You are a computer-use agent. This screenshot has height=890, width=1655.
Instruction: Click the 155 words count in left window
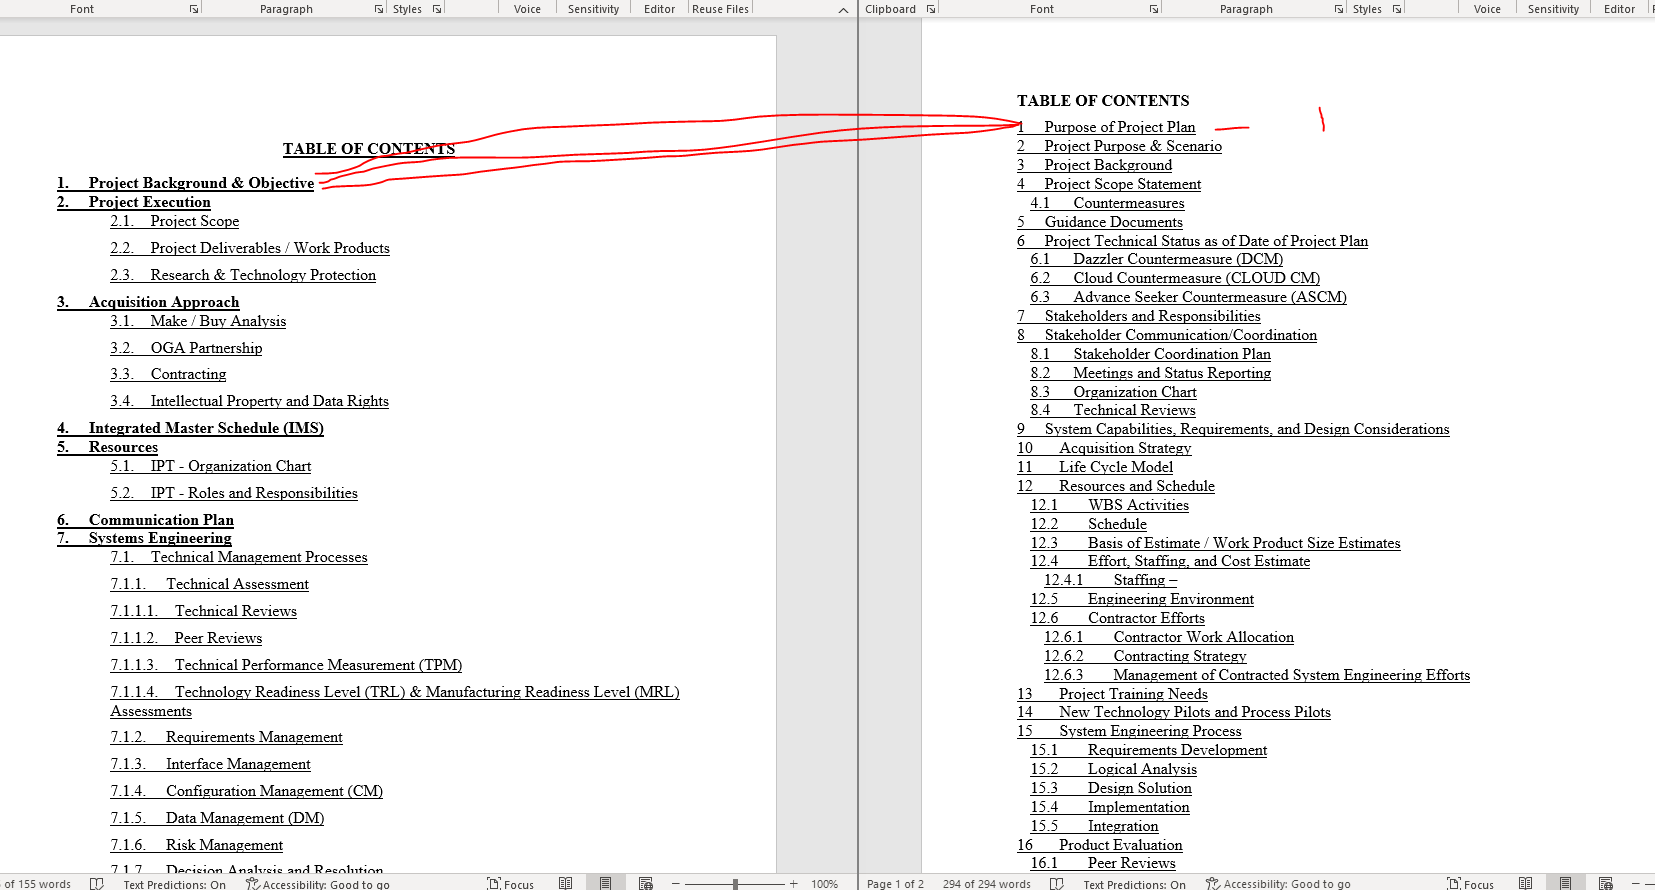click(37, 884)
